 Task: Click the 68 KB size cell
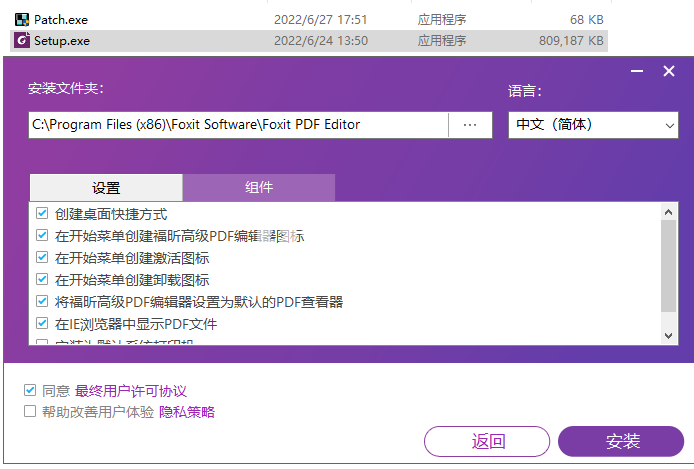point(586,20)
